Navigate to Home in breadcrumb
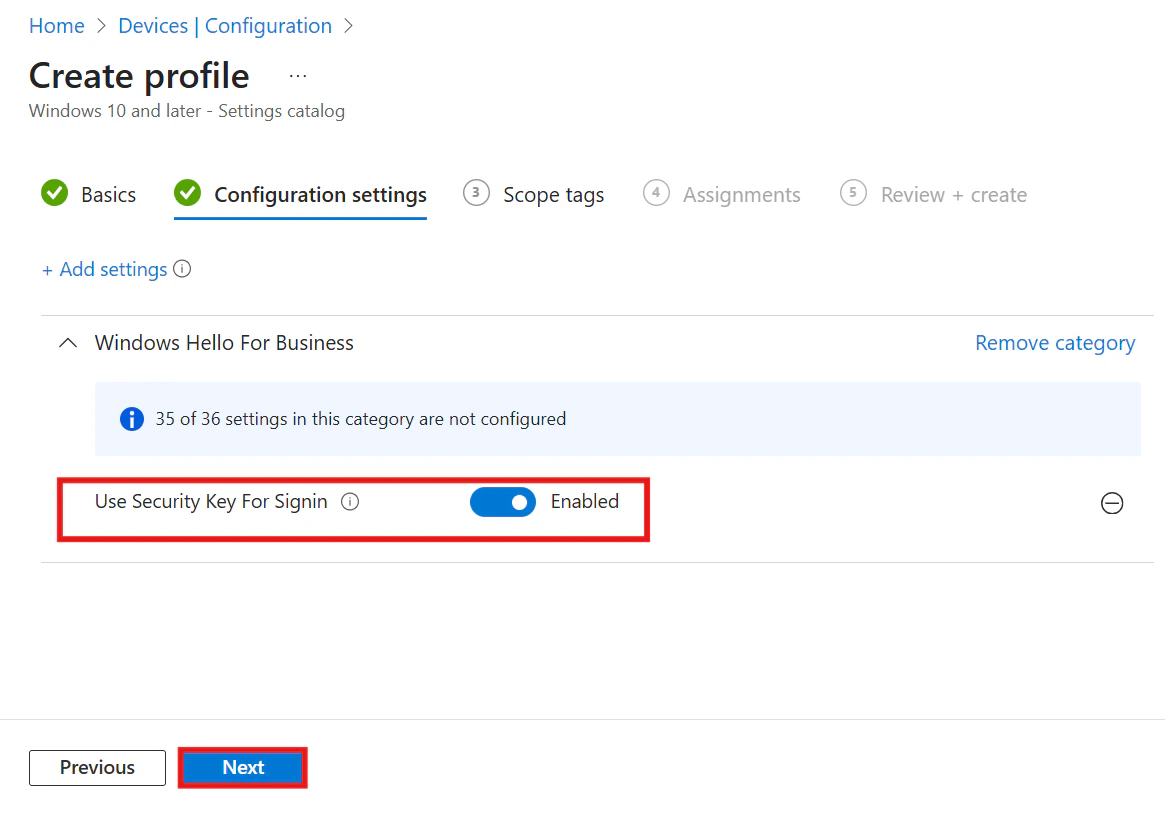This screenshot has height=814, width=1165. [56, 26]
